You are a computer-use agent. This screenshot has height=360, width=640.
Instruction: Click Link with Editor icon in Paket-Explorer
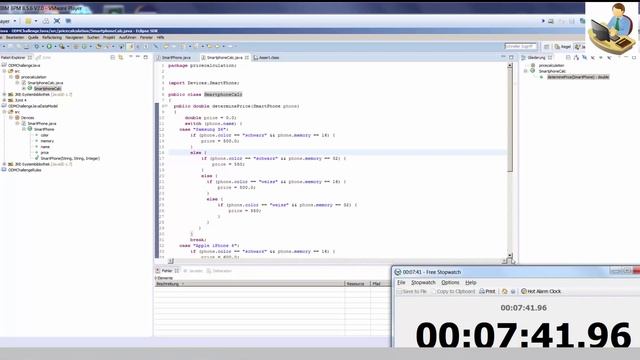[121, 58]
